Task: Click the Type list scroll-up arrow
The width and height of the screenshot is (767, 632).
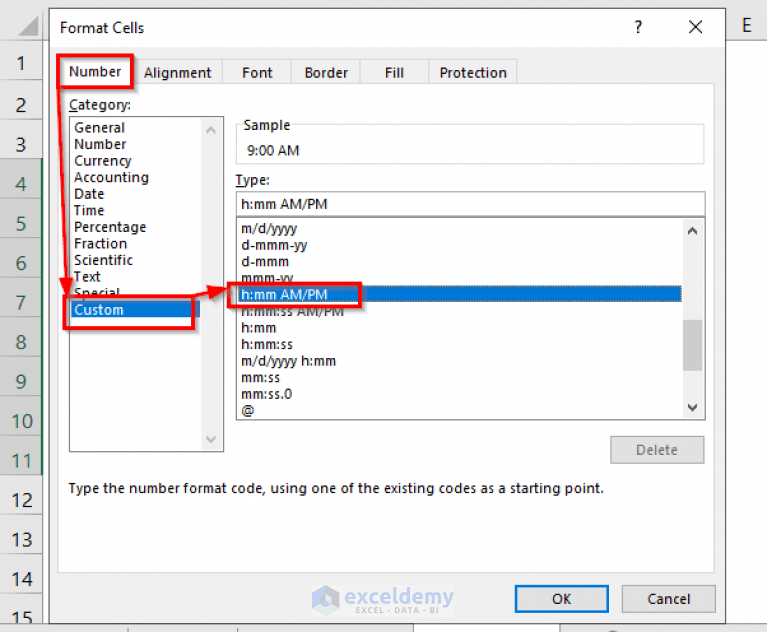Action: (x=692, y=231)
